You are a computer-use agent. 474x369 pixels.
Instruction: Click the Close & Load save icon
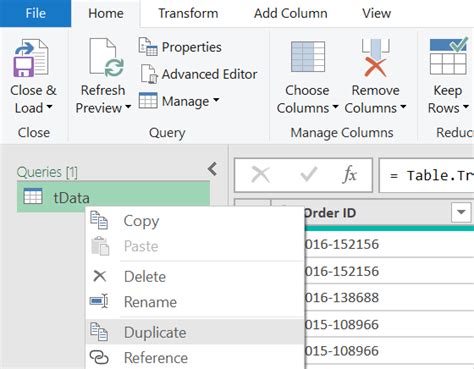pos(31,58)
